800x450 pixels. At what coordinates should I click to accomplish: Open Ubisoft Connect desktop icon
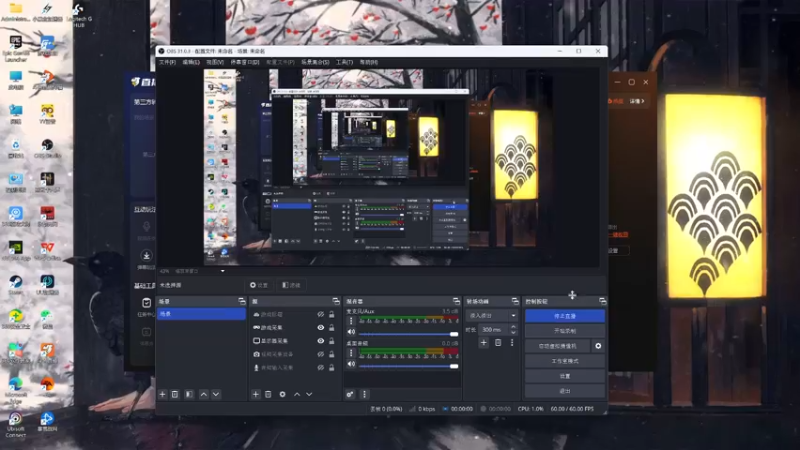pos(15,424)
